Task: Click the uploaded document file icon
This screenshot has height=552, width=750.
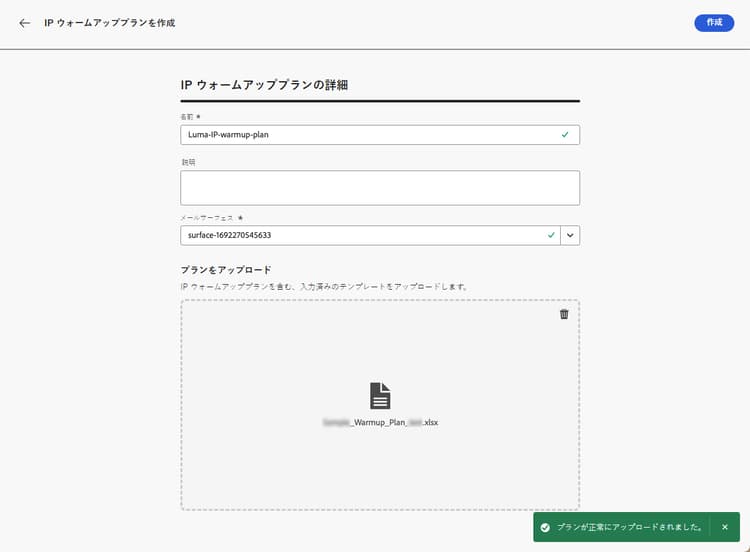Action: [380, 396]
